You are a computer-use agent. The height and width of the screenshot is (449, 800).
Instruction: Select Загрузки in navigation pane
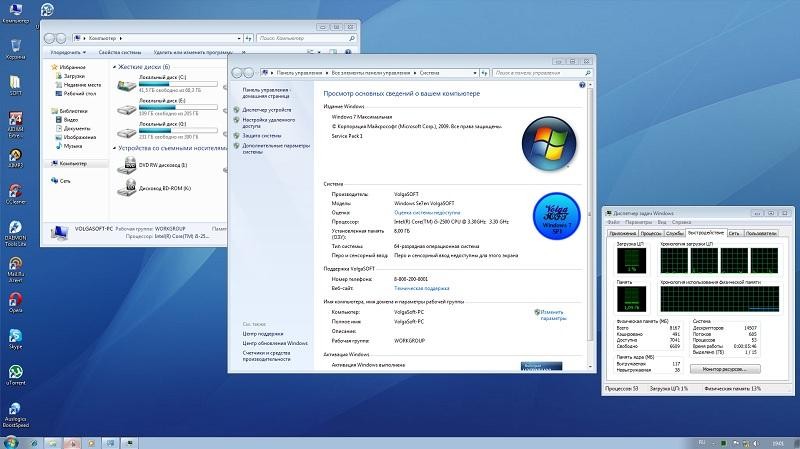pos(74,76)
